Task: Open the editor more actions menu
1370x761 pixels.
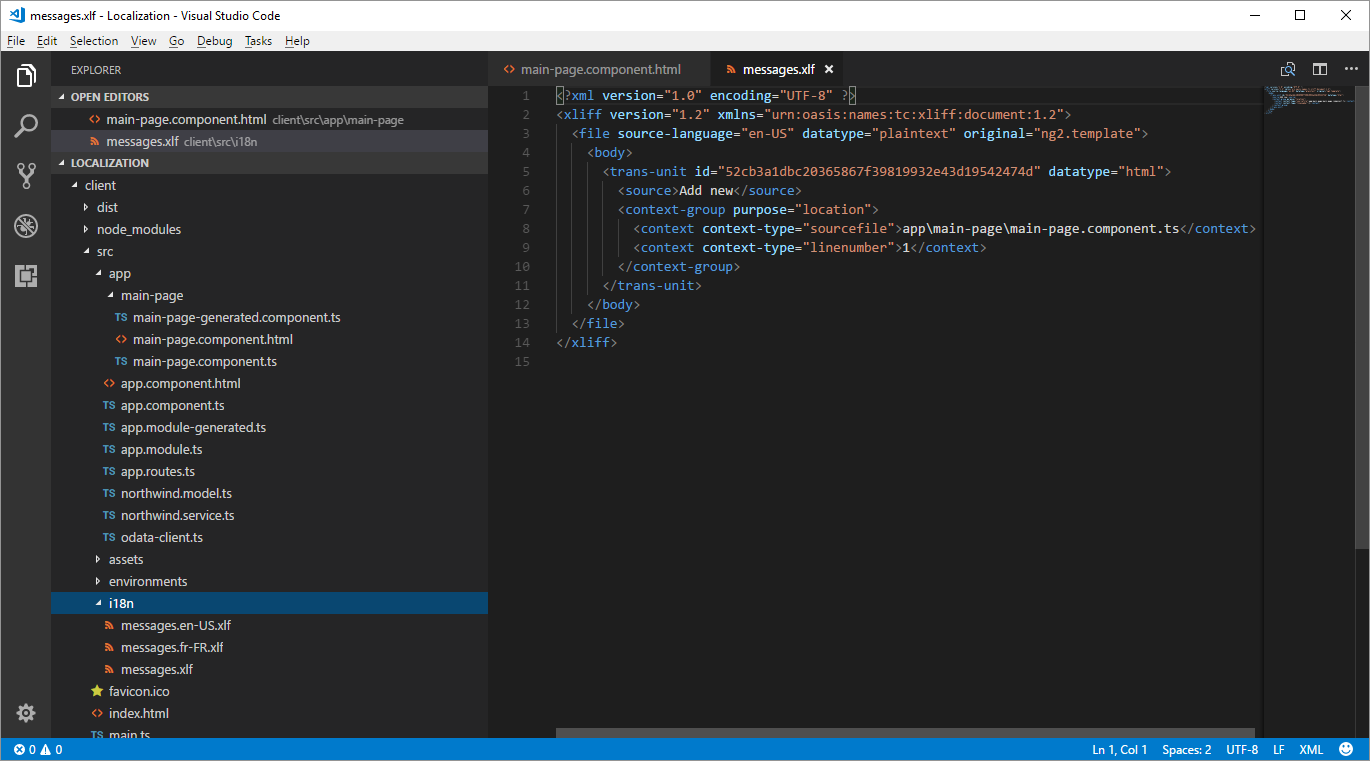Action: pos(1351,69)
